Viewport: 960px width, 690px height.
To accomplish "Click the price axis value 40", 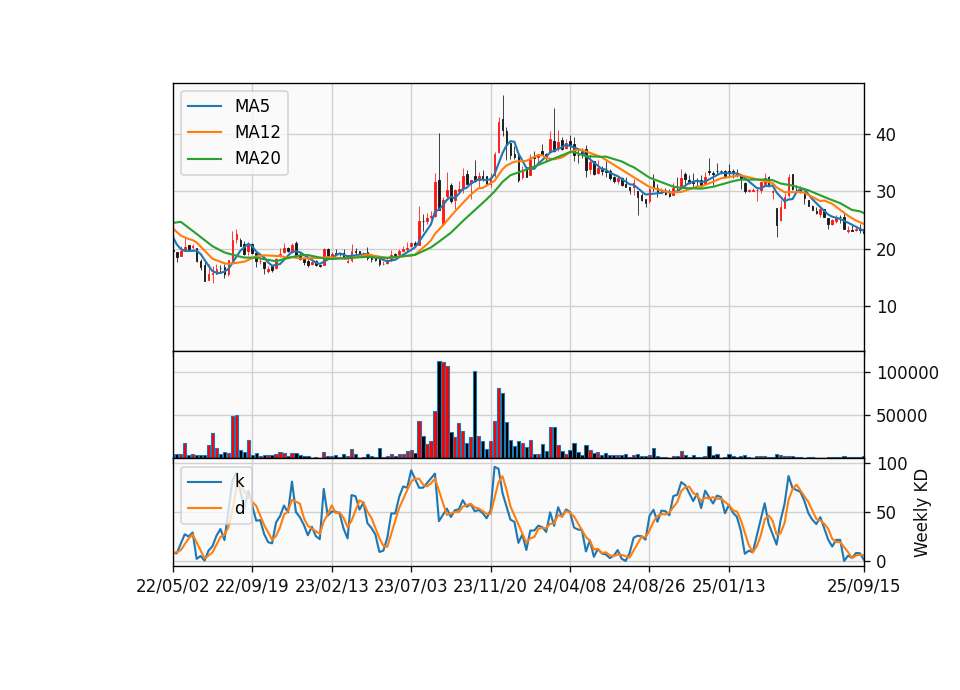I will [886, 135].
